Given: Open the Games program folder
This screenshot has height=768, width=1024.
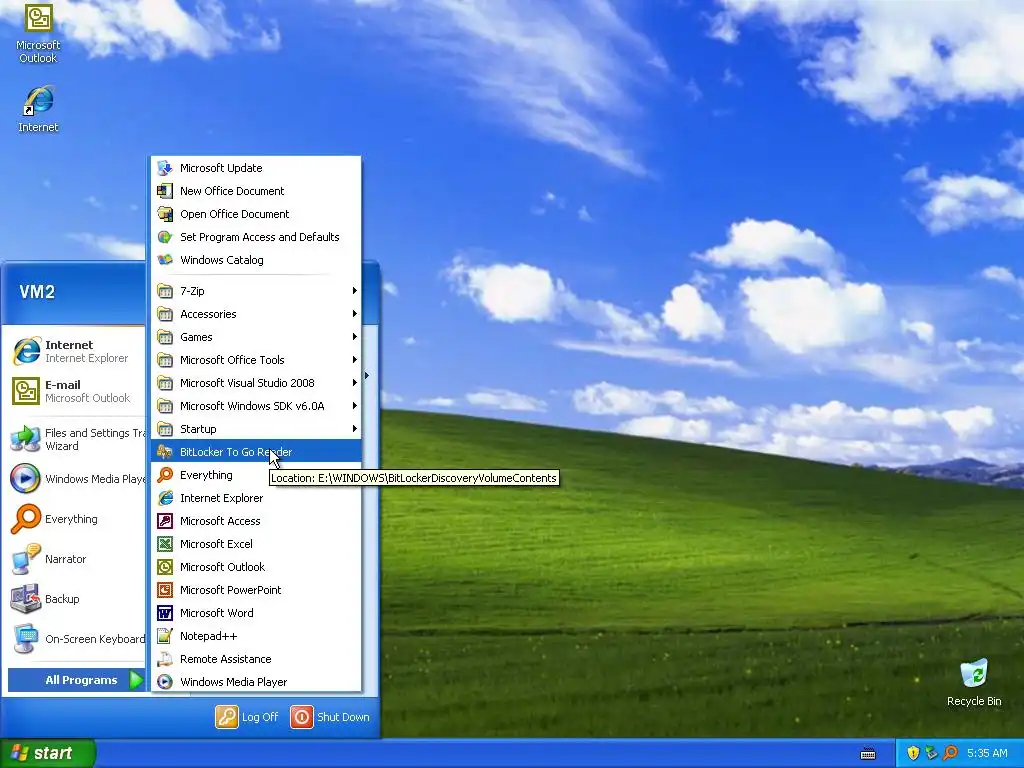Looking at the screenshot, I should tap(256, 336).
